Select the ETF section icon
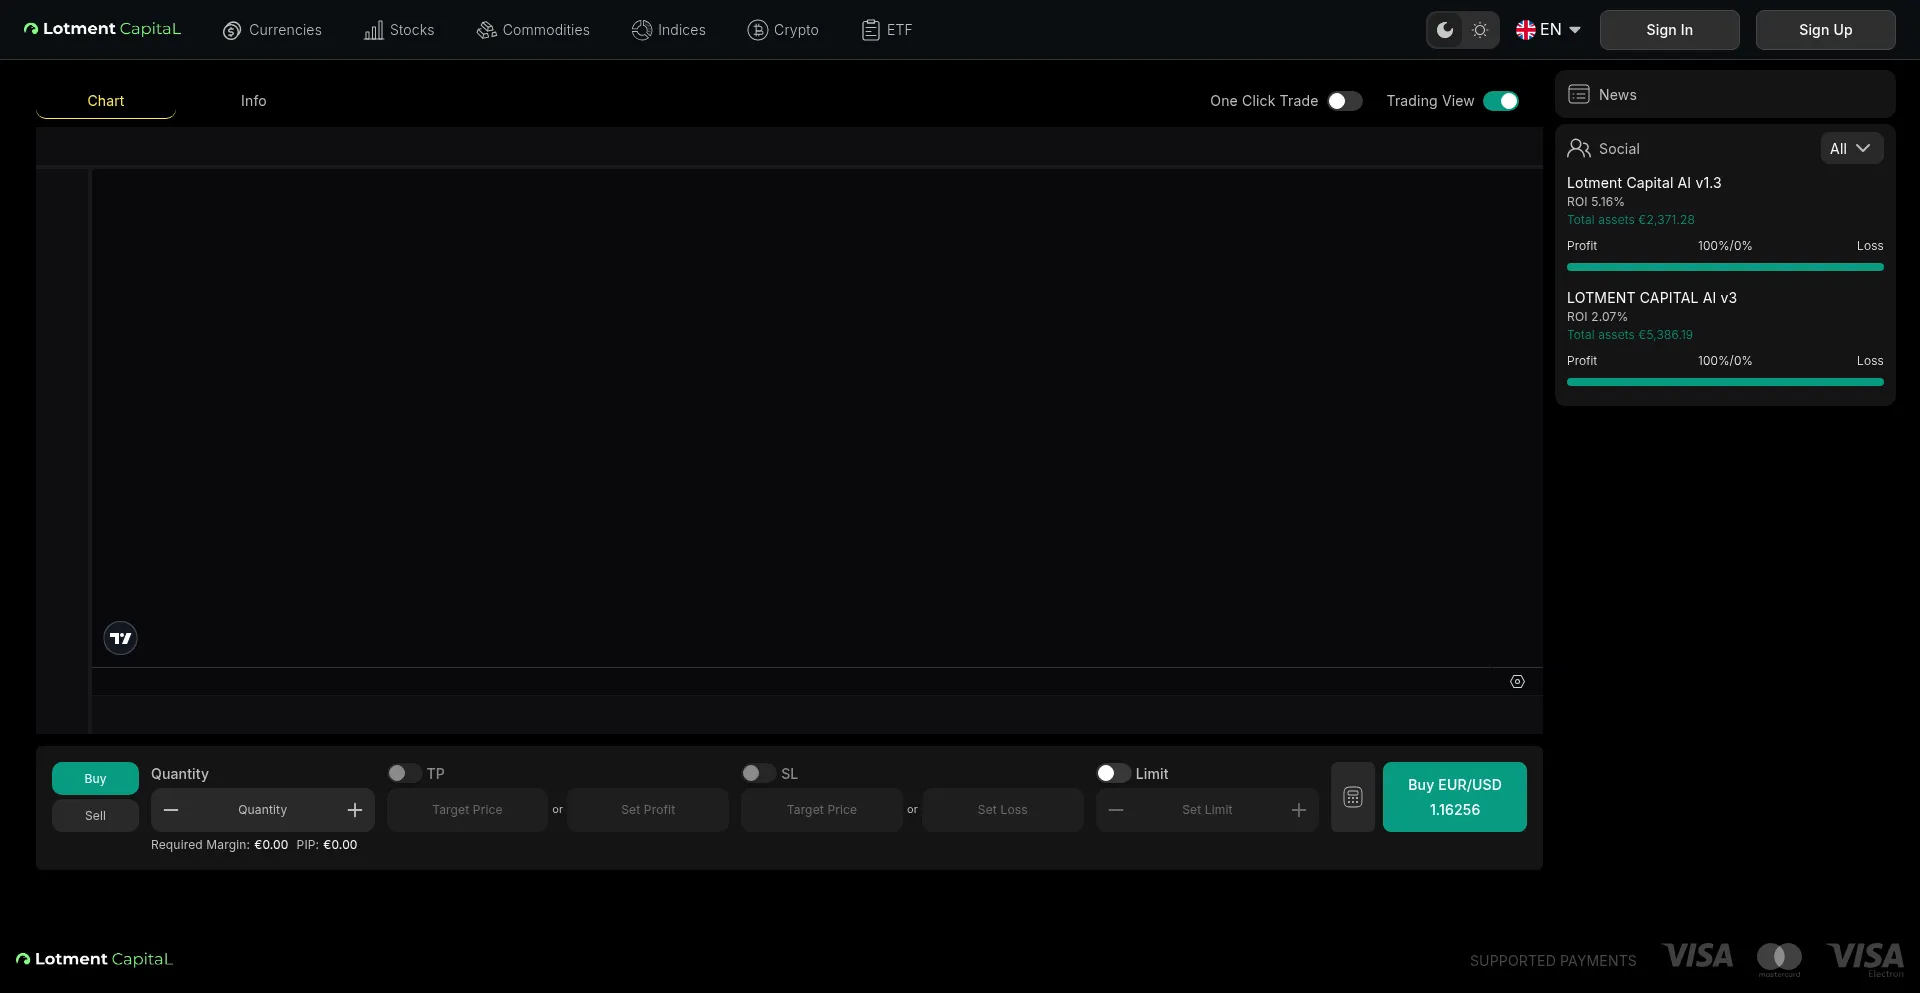The image size is (1920, 993). point(869,30)
